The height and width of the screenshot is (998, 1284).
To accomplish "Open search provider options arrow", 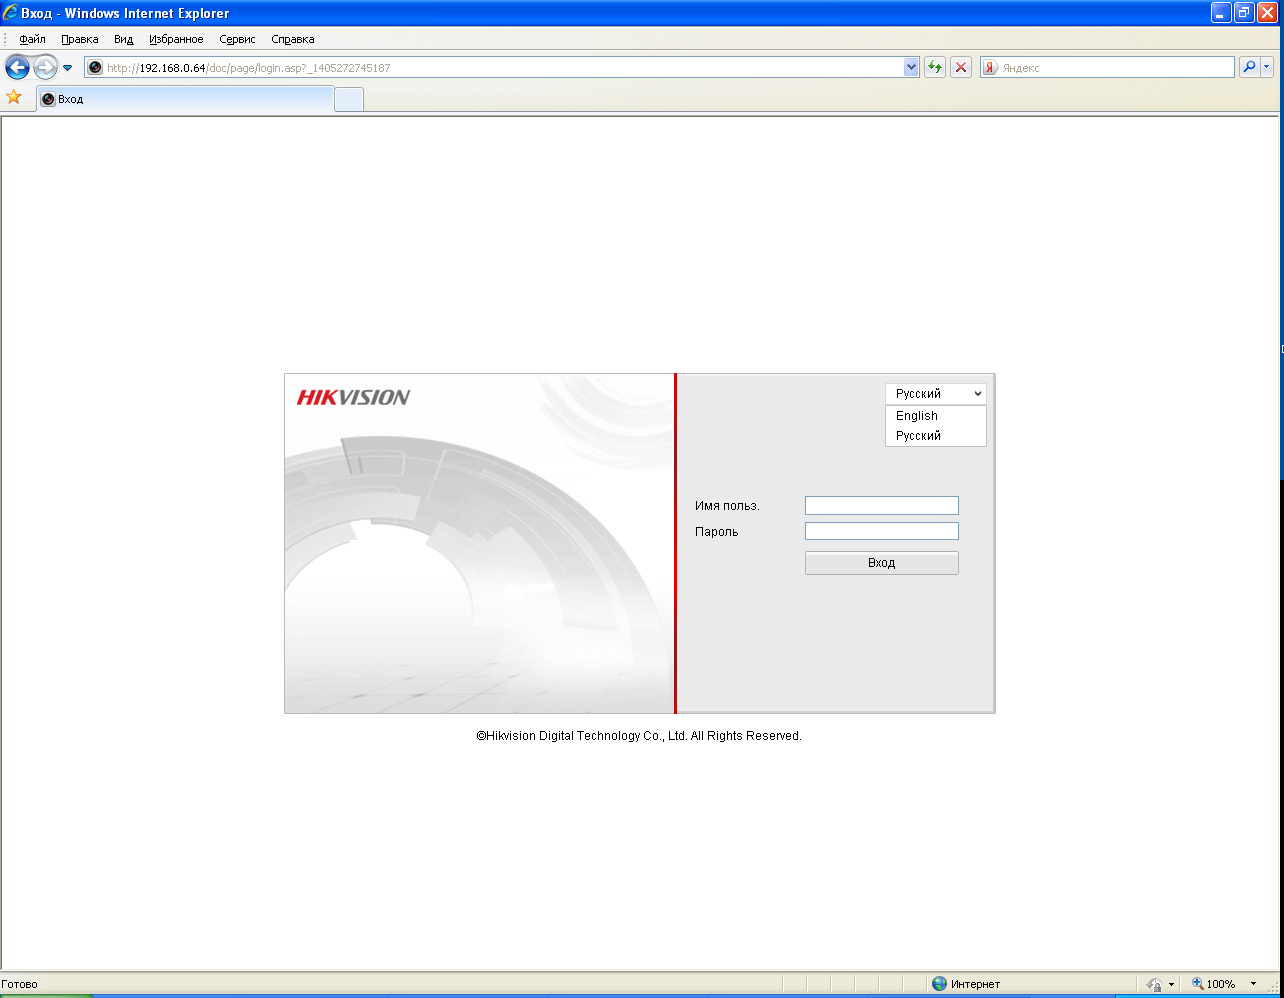I will pyautogui.click(x=1267, y=67).
